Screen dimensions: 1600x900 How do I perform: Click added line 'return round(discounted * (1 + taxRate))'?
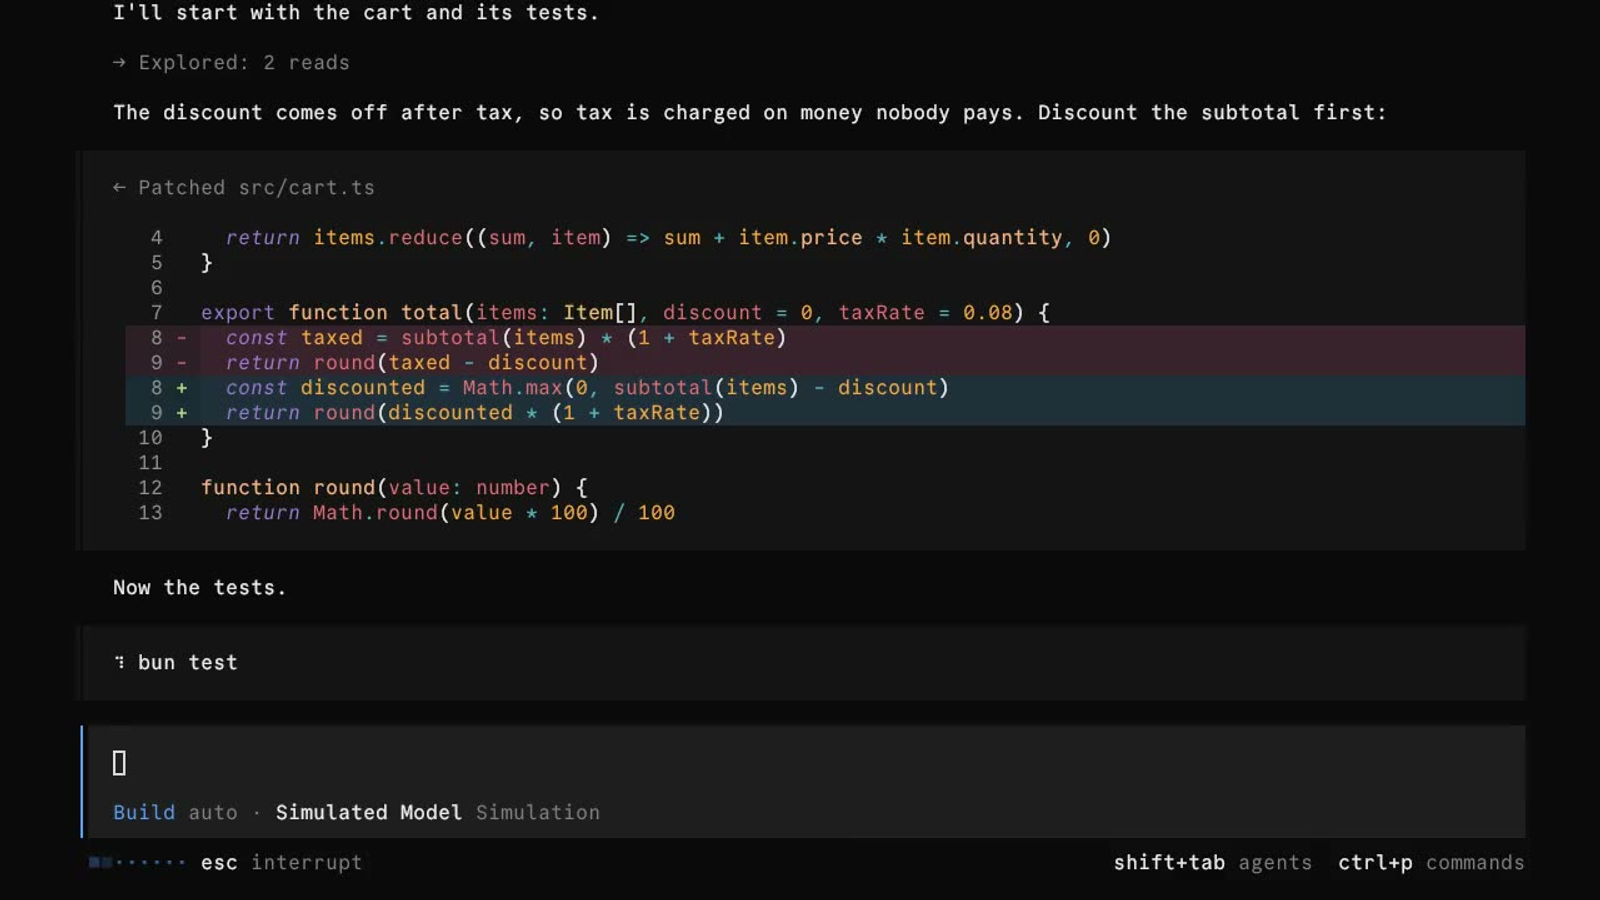tap(825, 413)
